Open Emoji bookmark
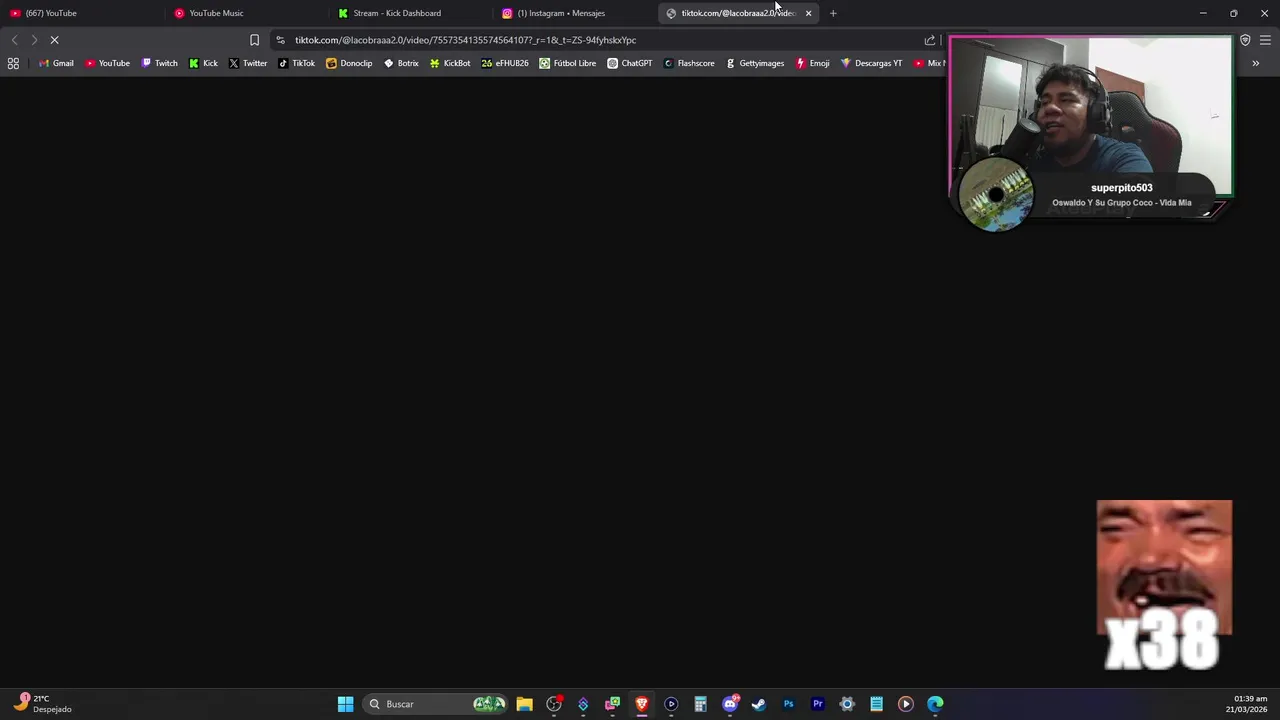This screenshot has height=720, width=1280. tap(812, 63)
